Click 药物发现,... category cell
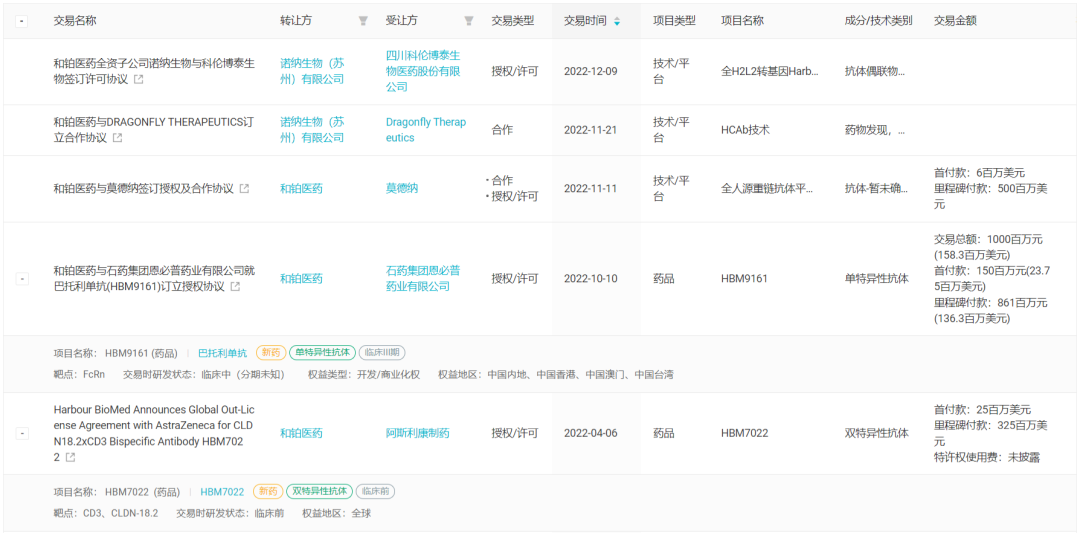 point(875,129)
